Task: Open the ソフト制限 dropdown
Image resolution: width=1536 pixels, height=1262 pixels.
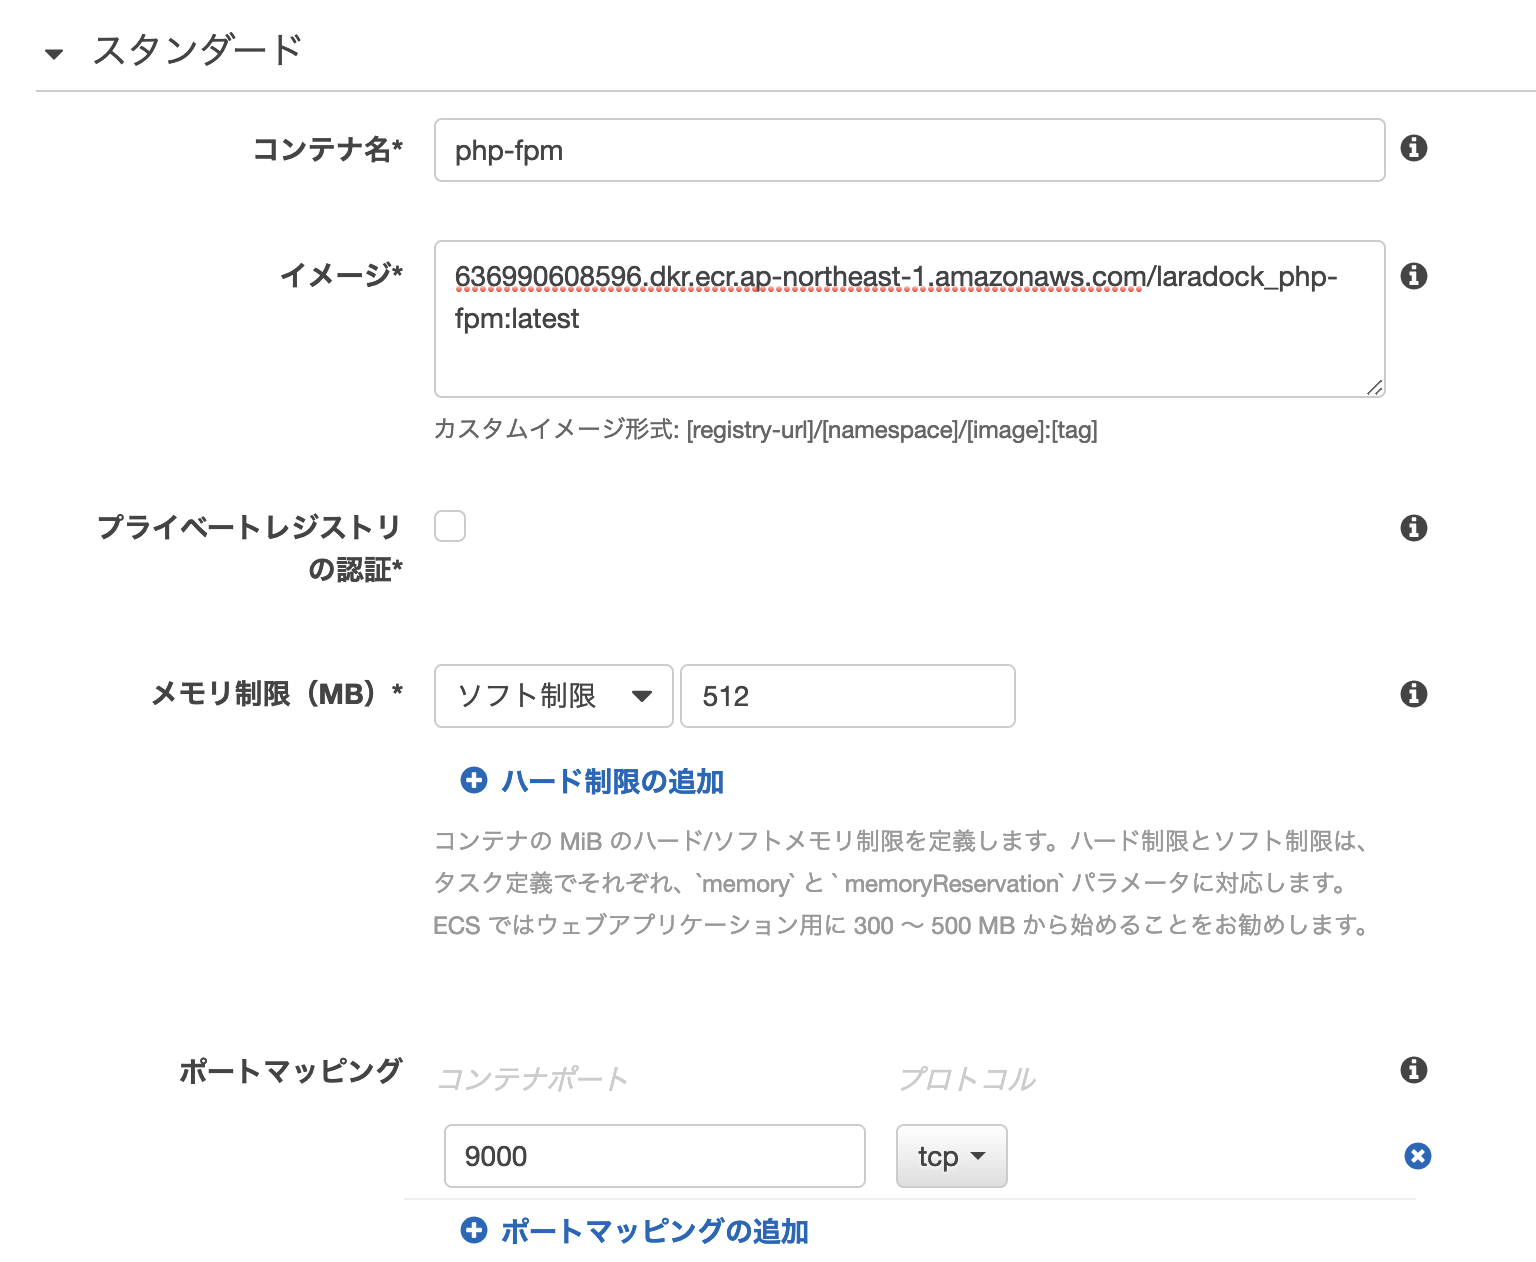Action: click(553, 696)
